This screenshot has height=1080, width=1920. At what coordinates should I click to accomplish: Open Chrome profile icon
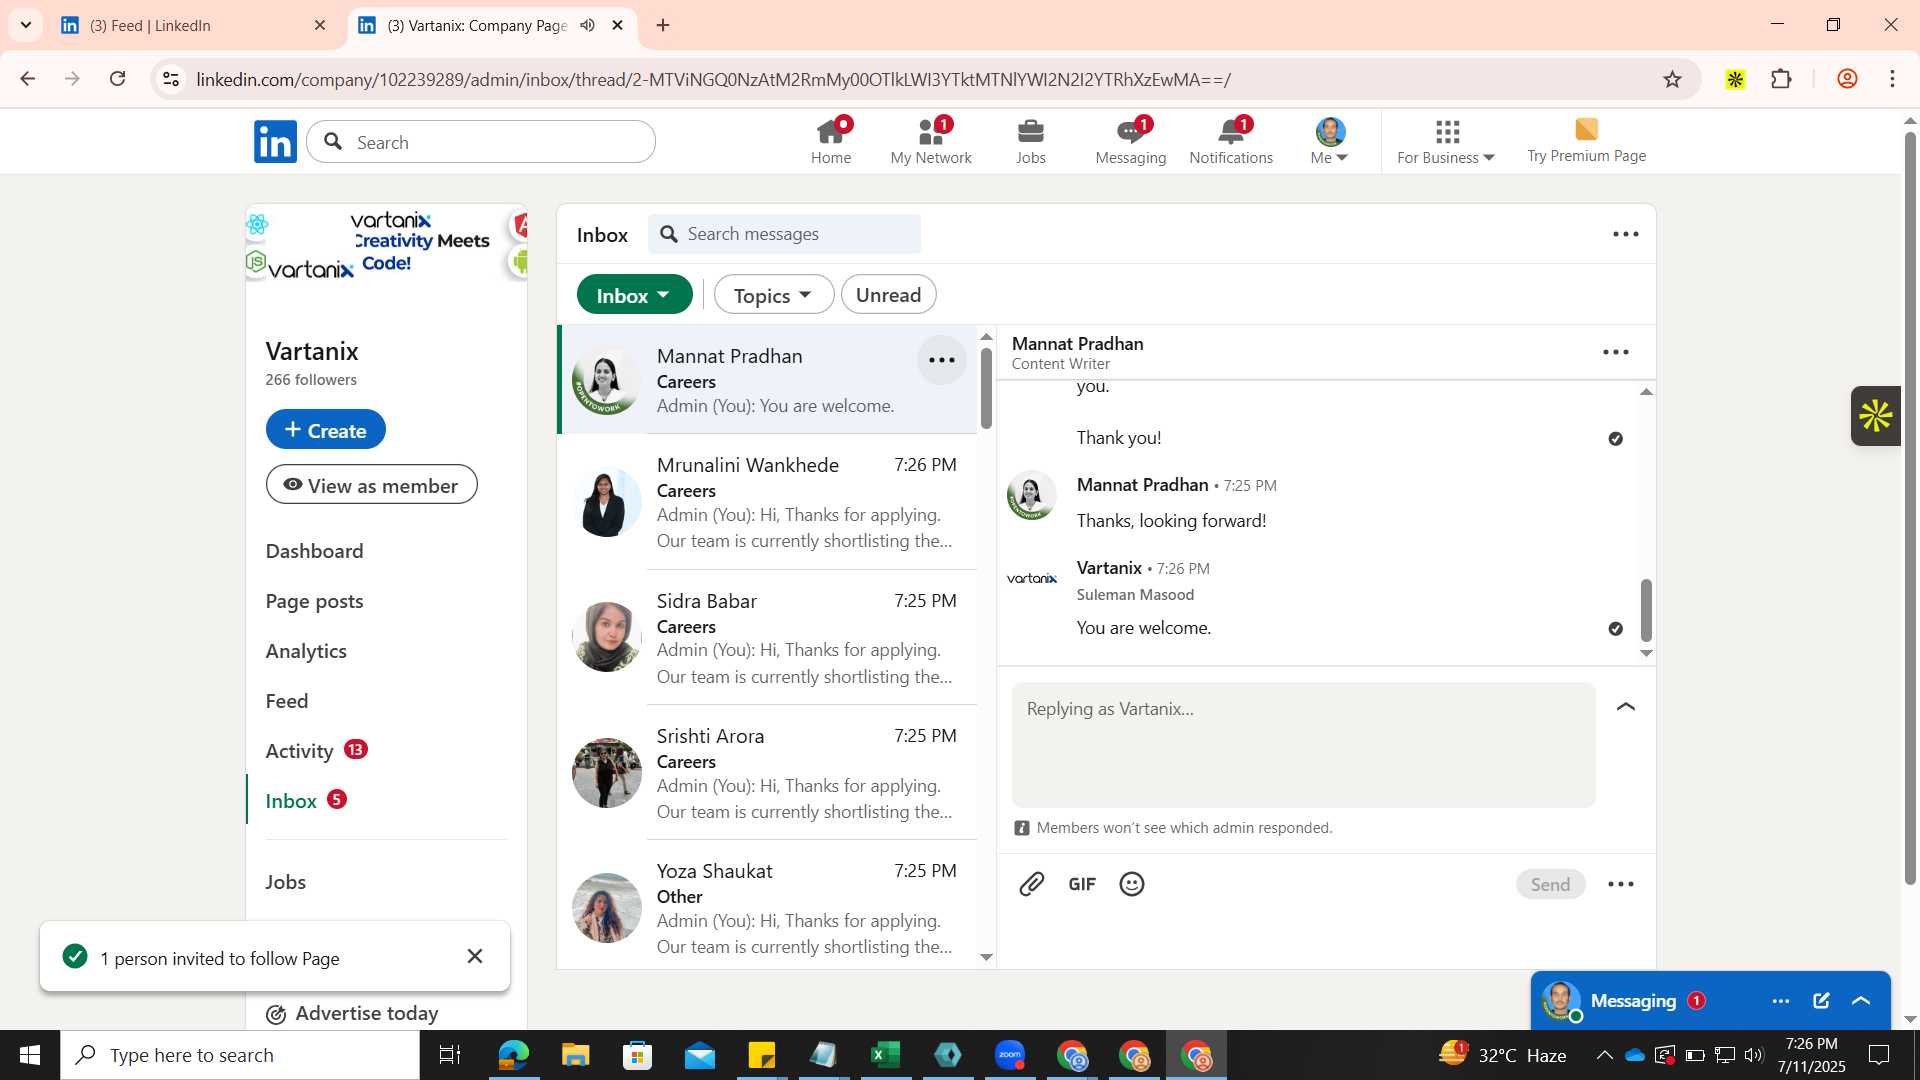tap(1847, 79)
